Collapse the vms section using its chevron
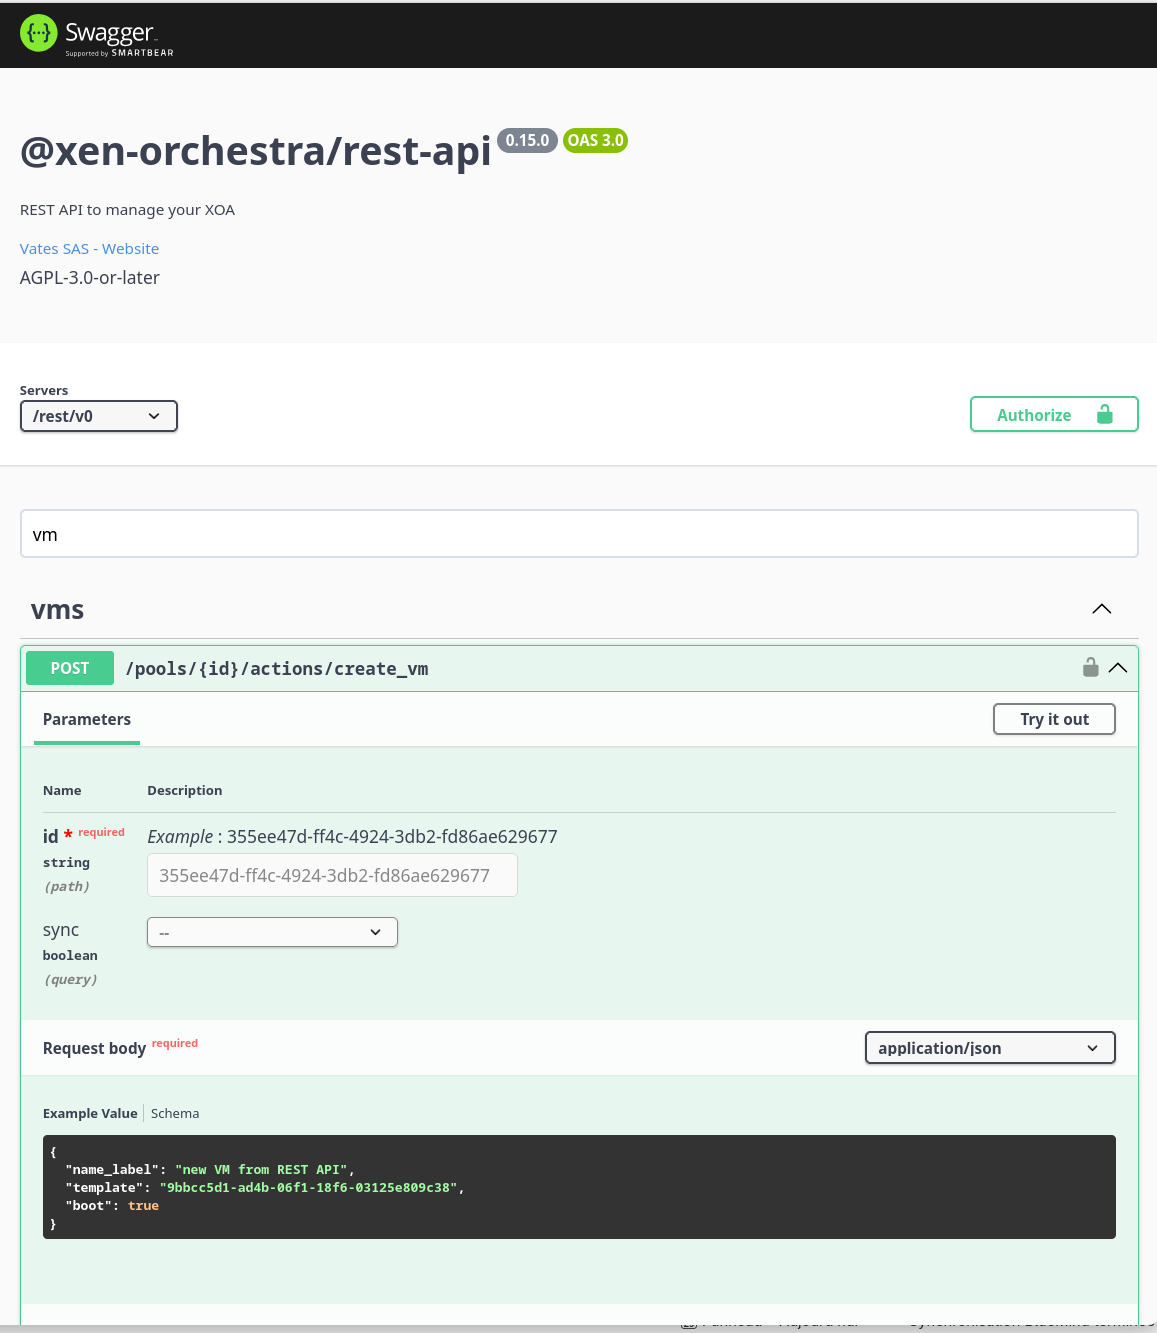This screenshot has width=1157, height=1333. tap(1101, 608)
